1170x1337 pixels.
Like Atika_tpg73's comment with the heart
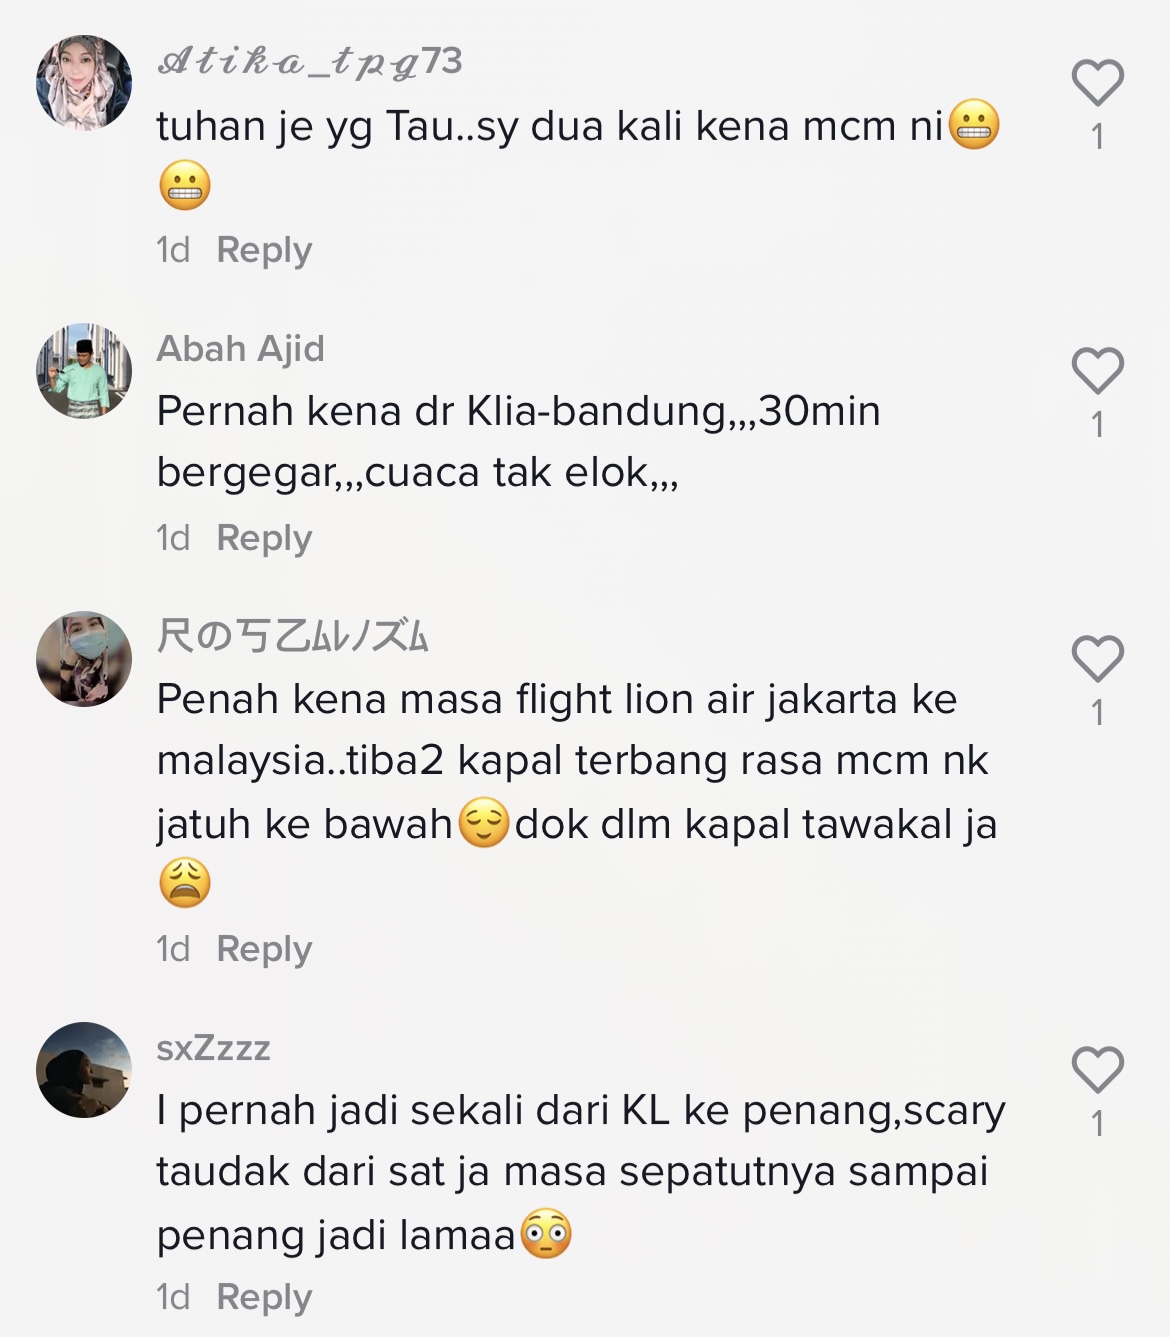[1098, 82]
